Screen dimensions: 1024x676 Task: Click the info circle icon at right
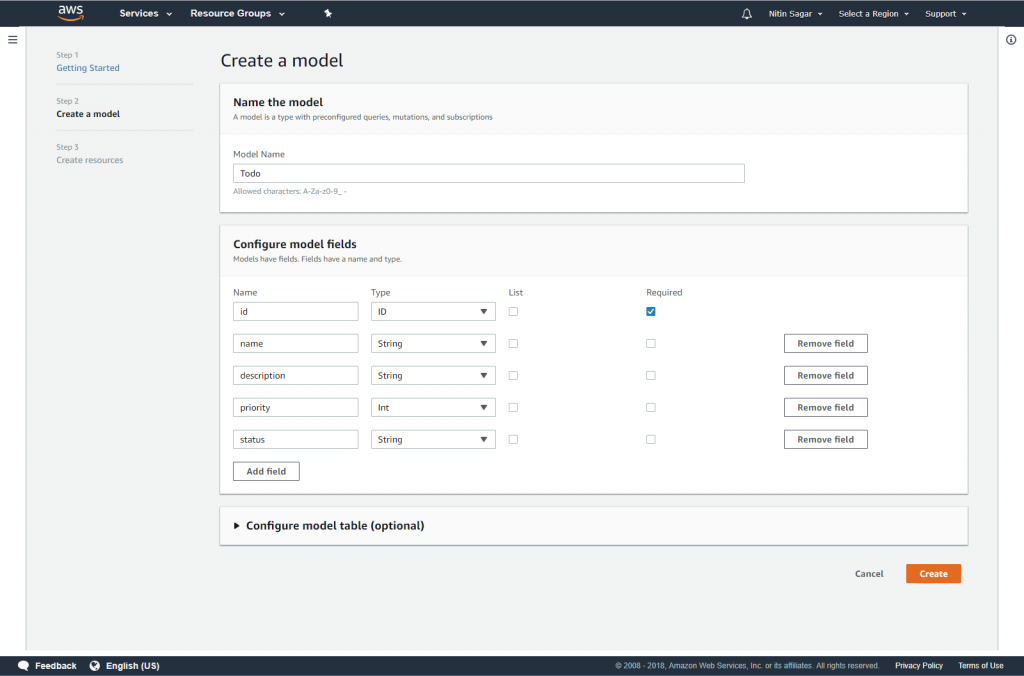coord(1010,39)
